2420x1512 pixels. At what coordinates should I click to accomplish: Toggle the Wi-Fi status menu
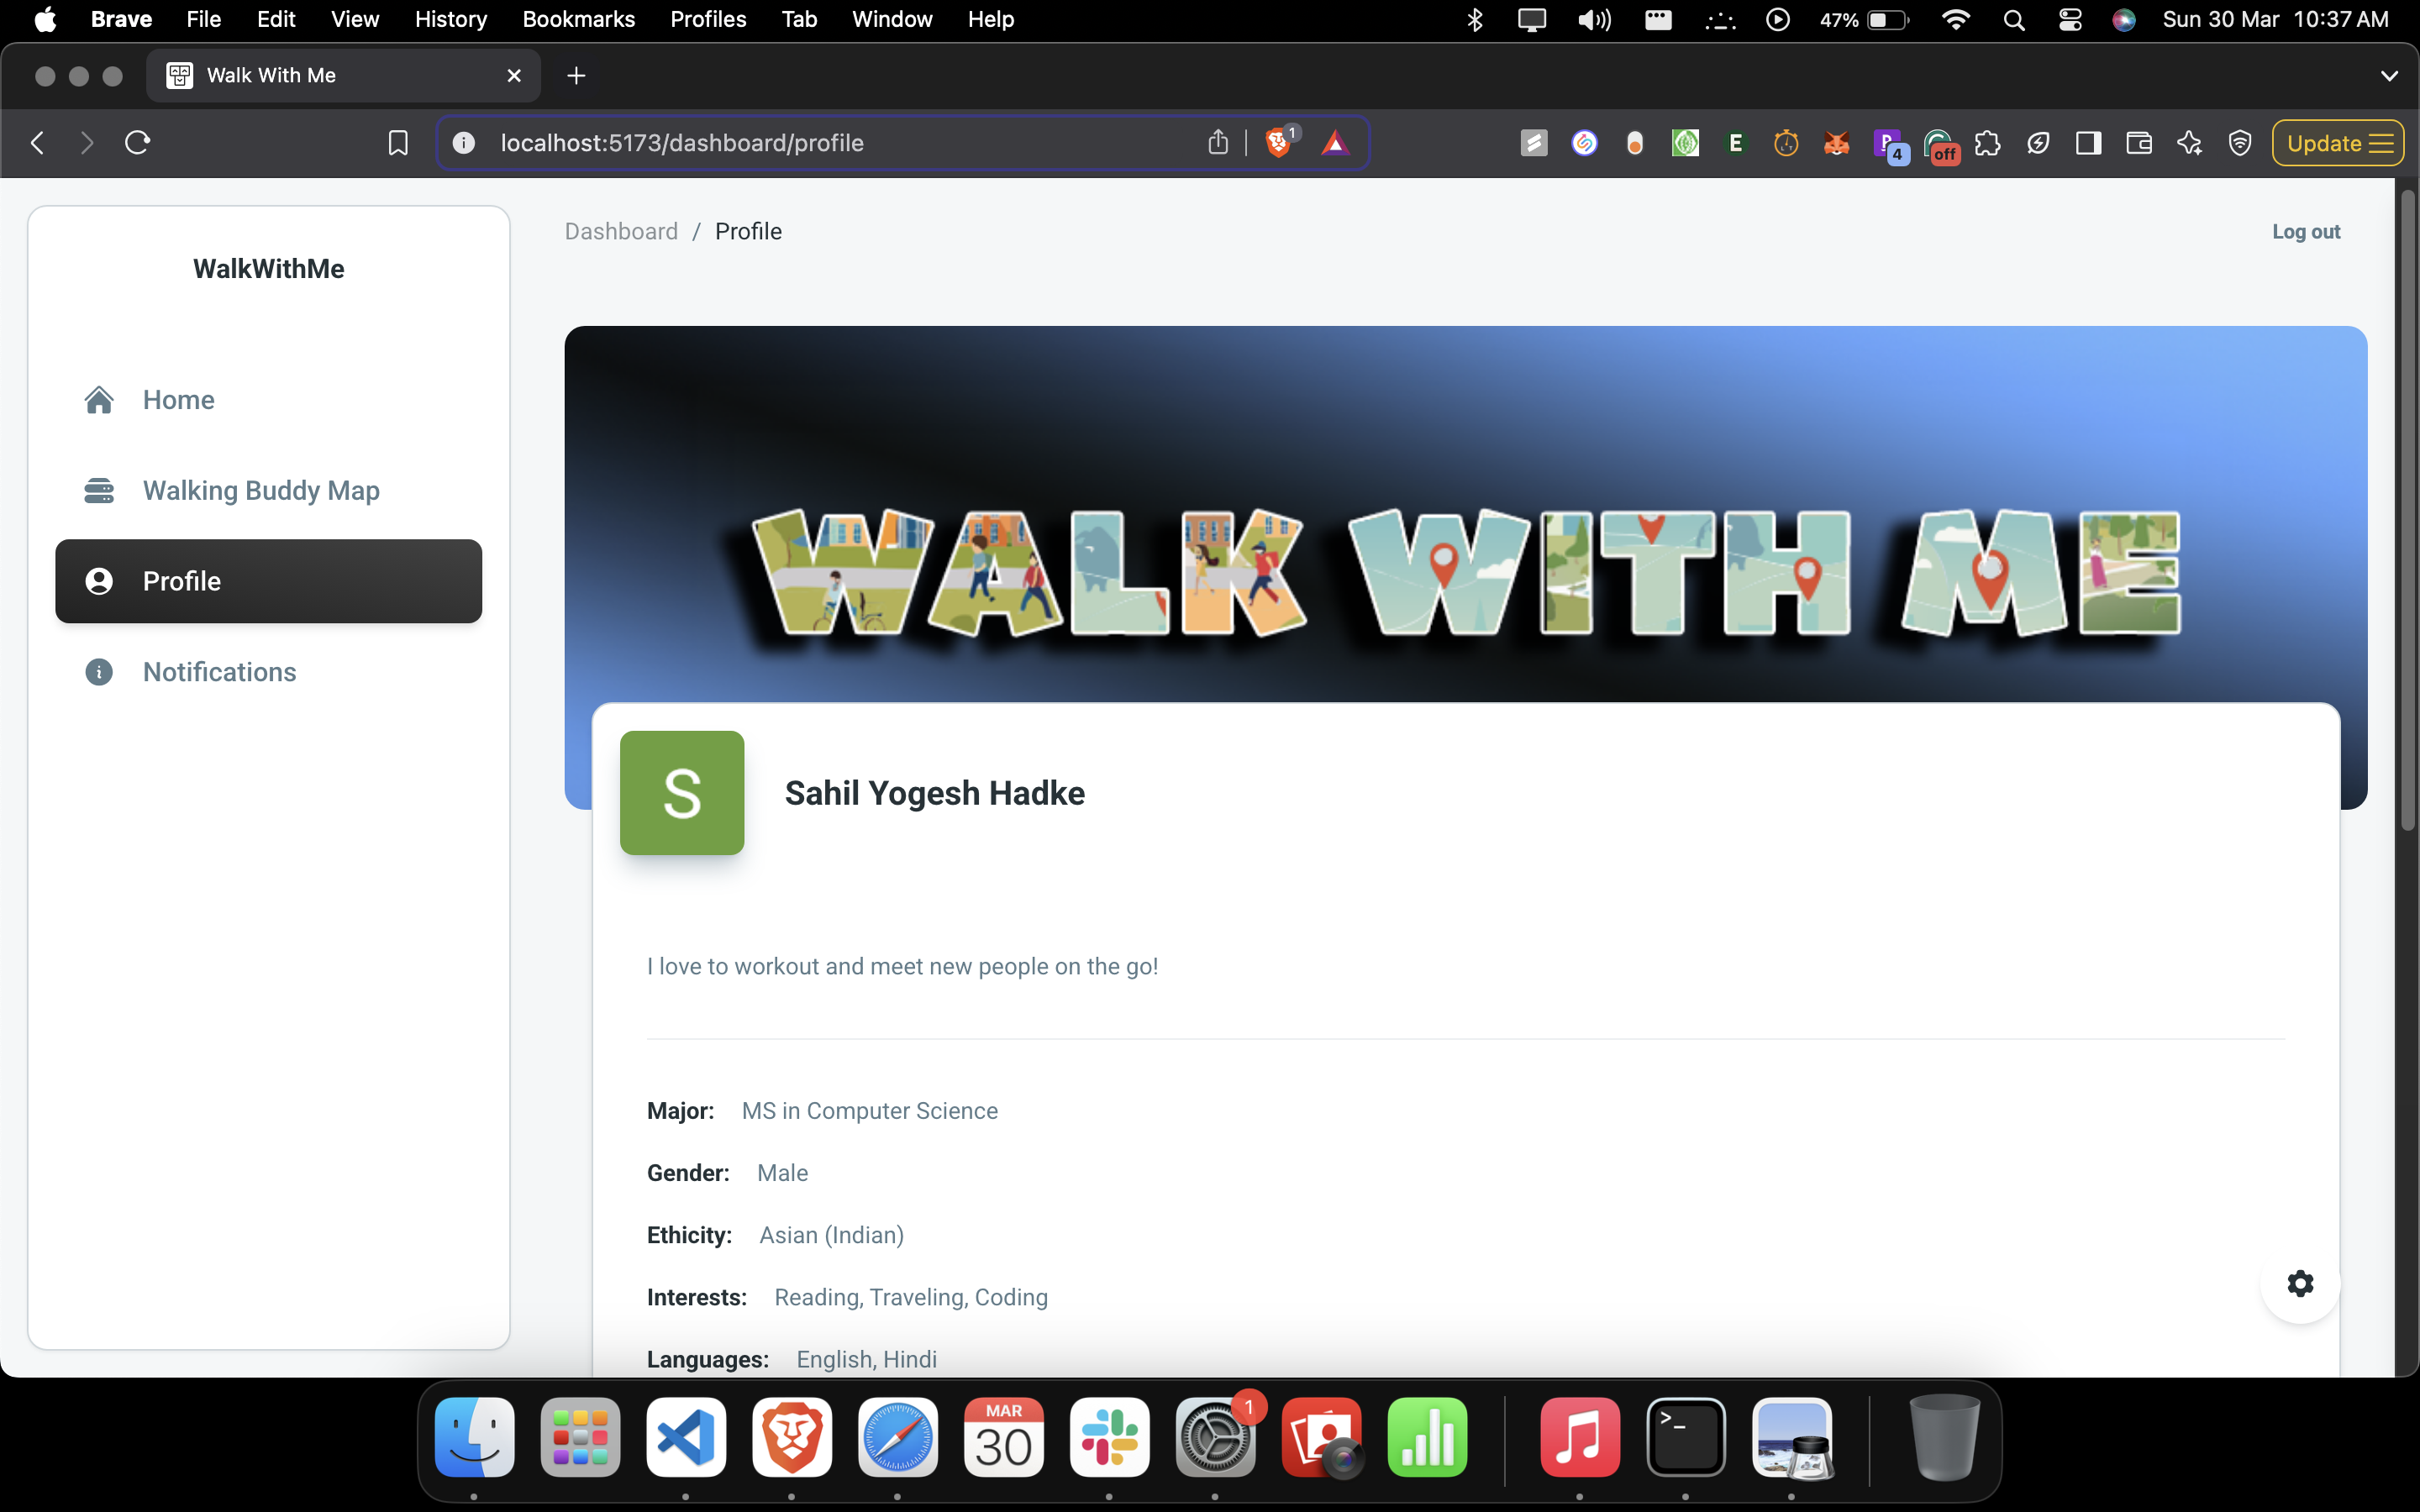pyautogui.click(x=1955, y=20)
